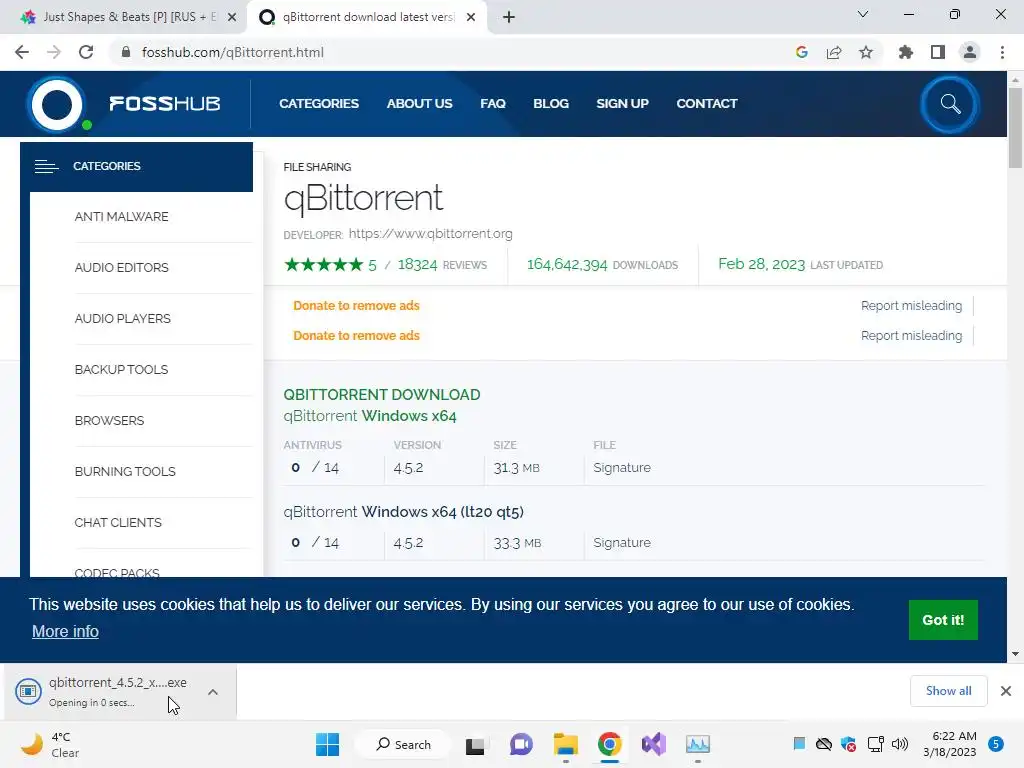The image size is (1024, 768).
Task: Click second Report misleading link
Action: (x=911, y=335)
